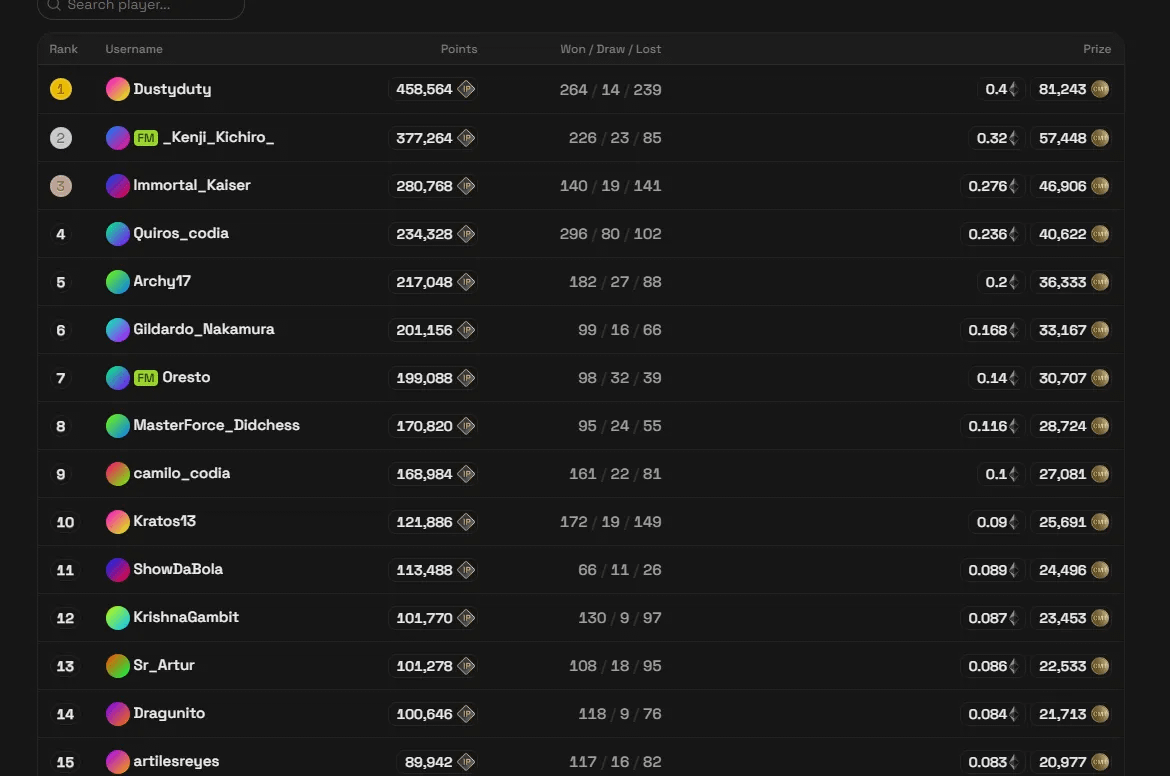Click the FM title badge beside Oresto
Image resolution: width=1170 pixels, height=776 pixels.
pyautogui.click(x=146, y=378)
